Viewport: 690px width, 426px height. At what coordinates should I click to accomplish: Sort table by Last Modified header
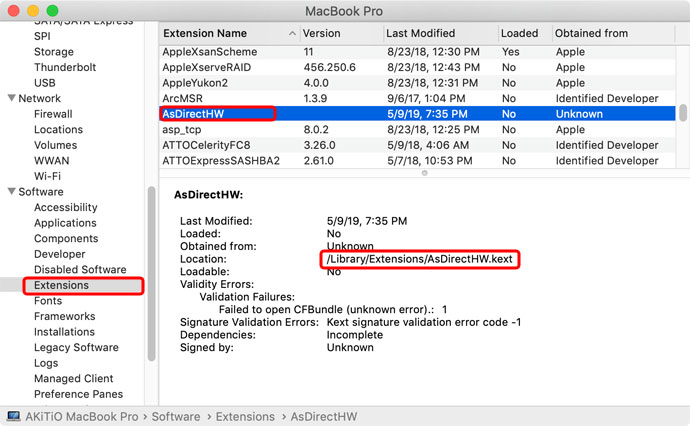tap(438, 33)
